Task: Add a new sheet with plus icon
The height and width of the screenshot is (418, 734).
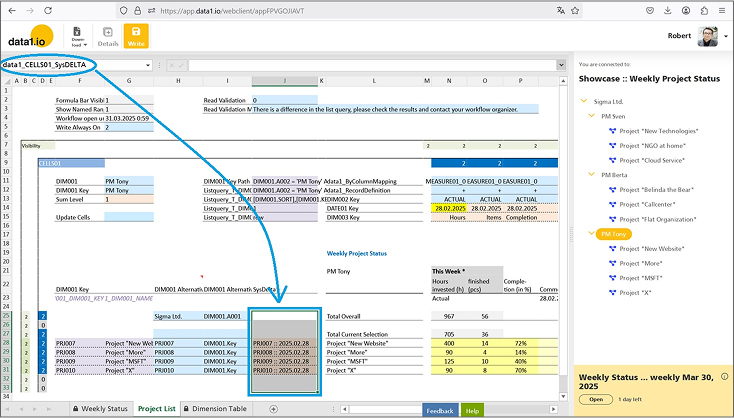Action: tap(274, 409)
